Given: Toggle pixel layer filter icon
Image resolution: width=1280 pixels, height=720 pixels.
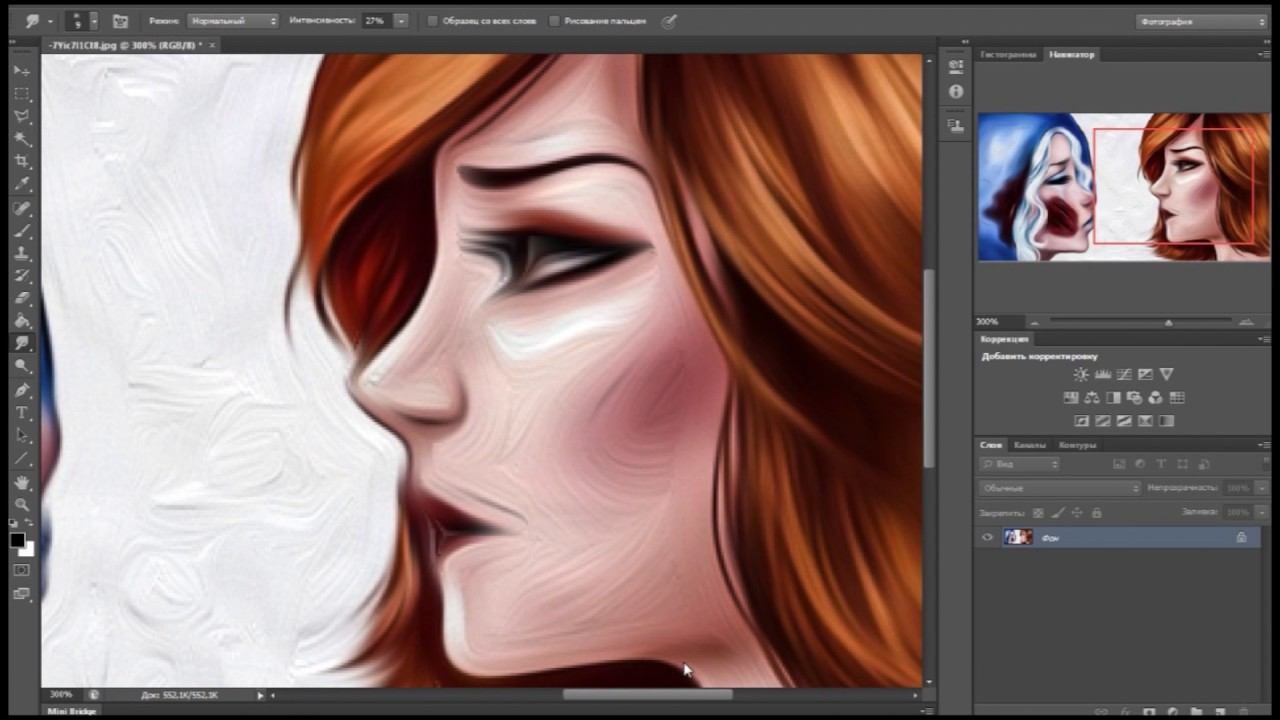Looking at the screenshot, I should click(x=1119, y=464).
